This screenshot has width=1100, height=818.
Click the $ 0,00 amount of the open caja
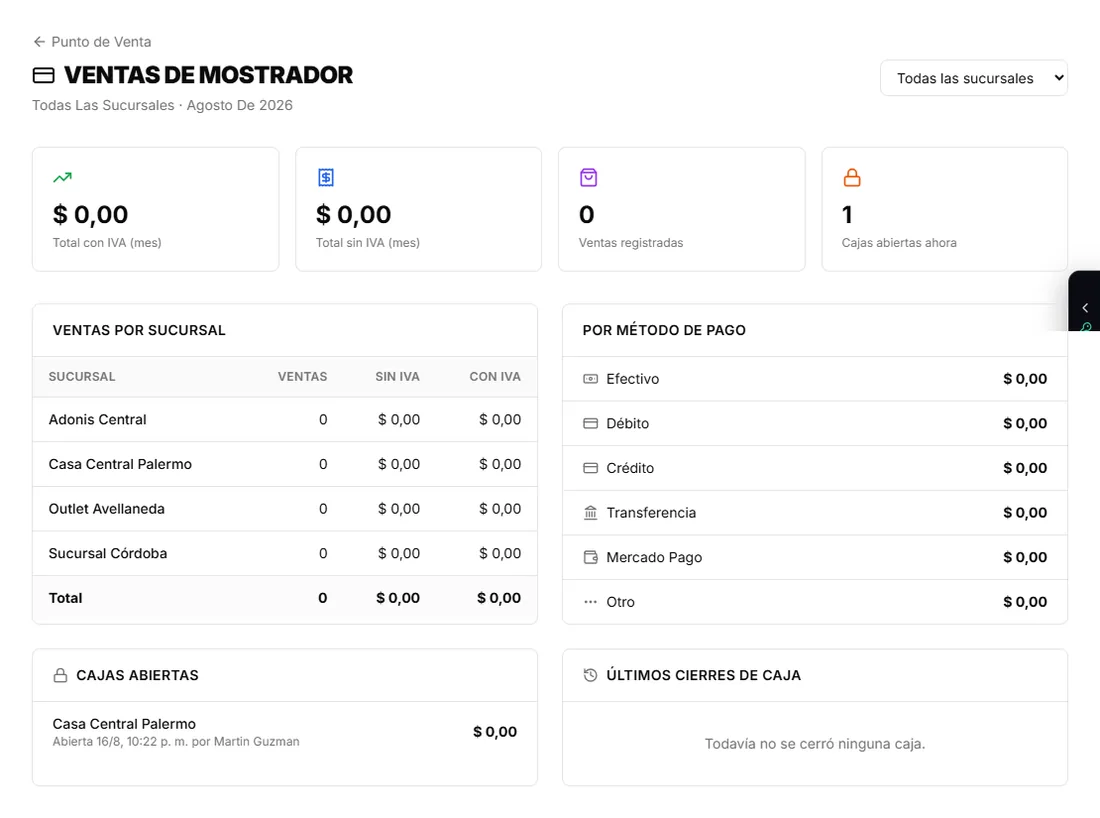coord(495,732)
